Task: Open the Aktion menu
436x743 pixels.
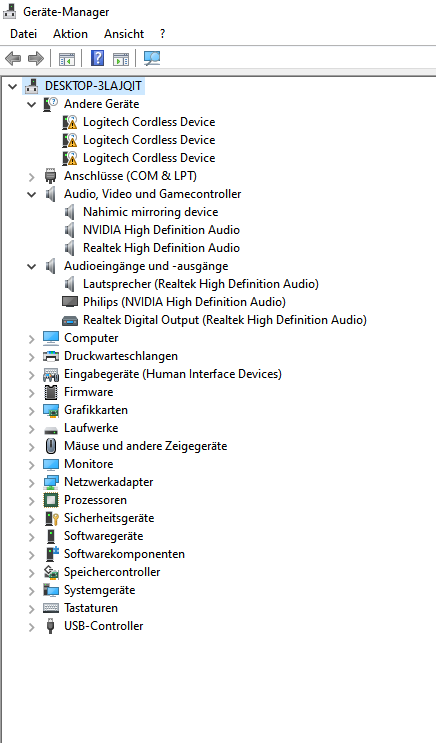Action: click(70, 34)
